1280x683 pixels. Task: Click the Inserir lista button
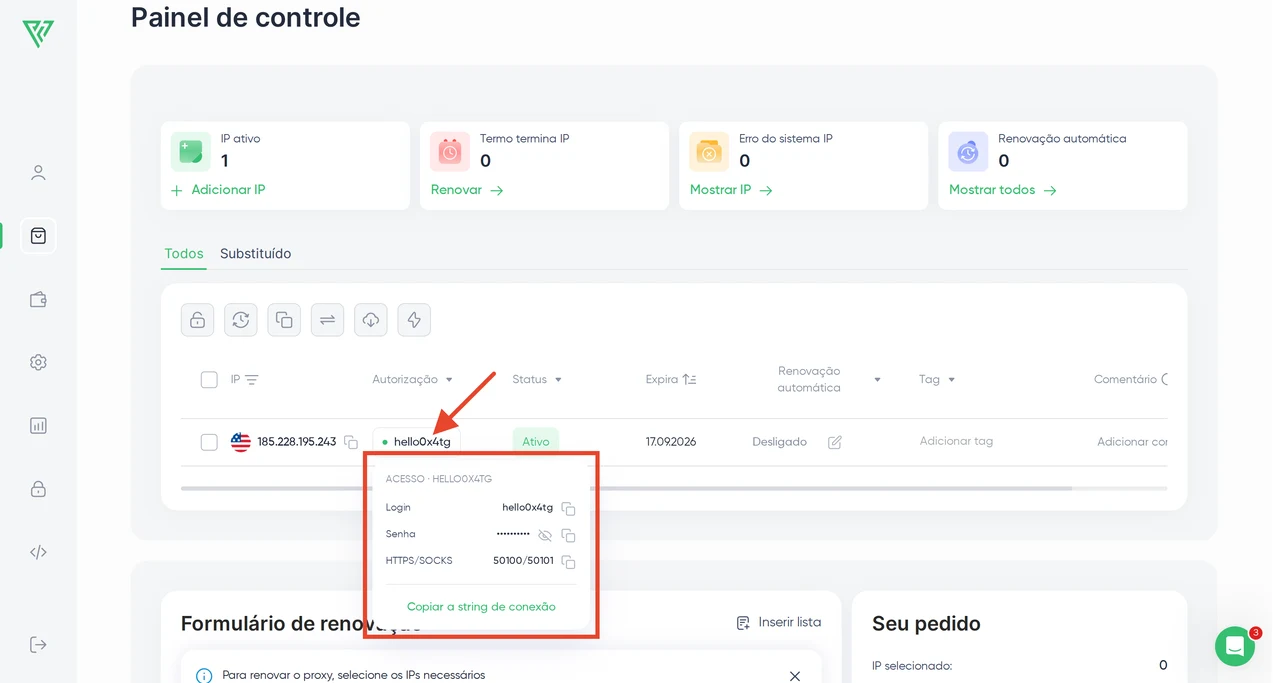779,623
